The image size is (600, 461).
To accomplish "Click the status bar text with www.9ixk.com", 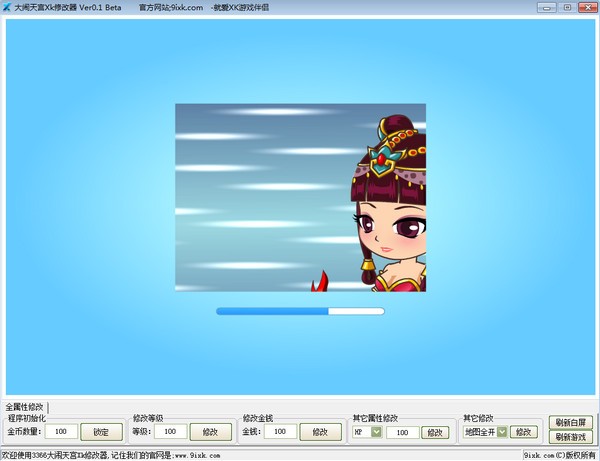I will 111,455.
